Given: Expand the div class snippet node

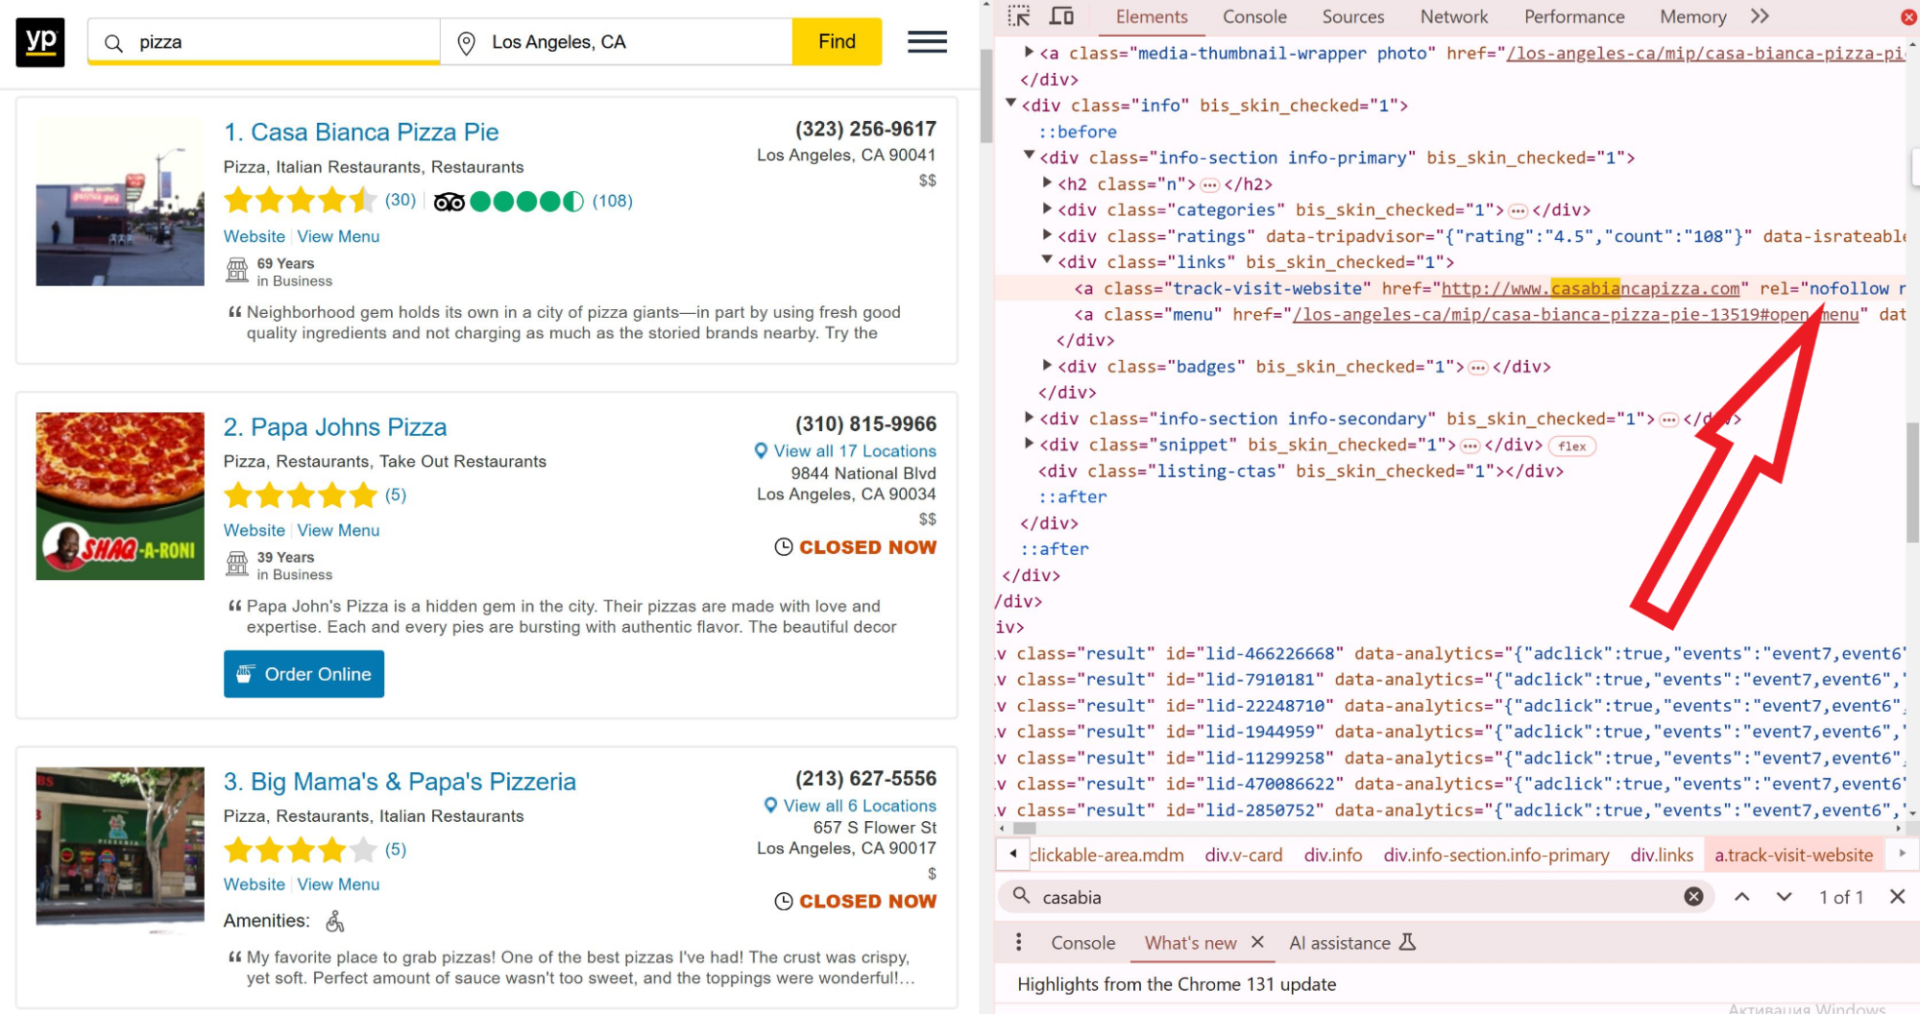Looking at the screenshot, I should (1029, 444).
